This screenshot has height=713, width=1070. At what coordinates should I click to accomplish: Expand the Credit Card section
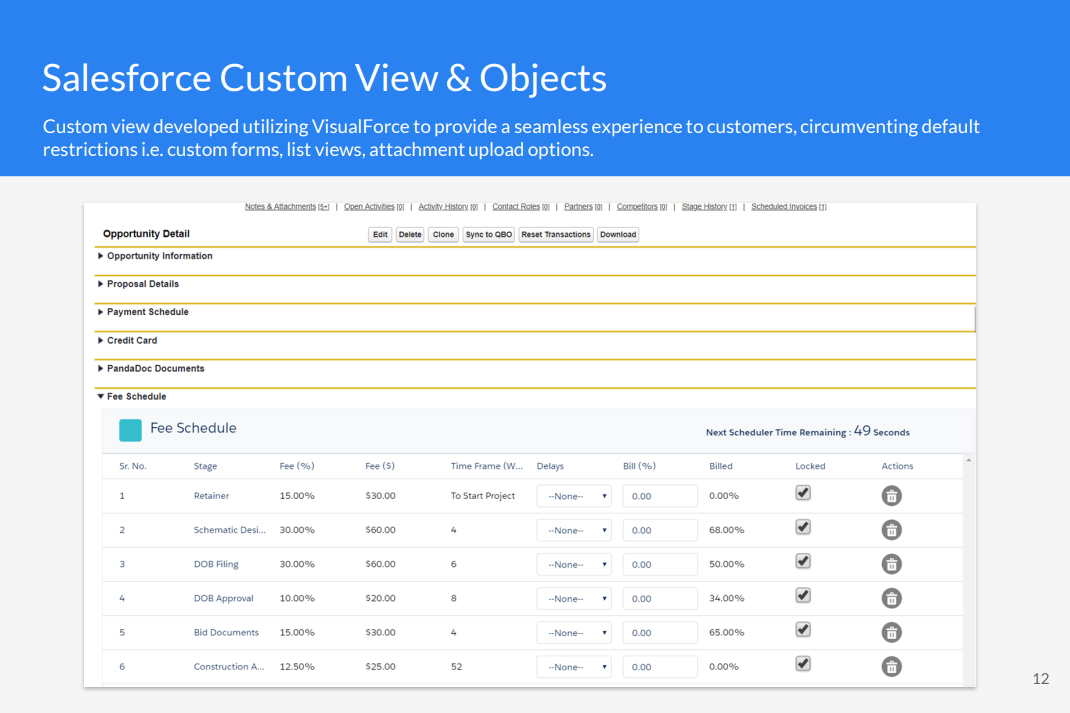[x=100, y=340]
